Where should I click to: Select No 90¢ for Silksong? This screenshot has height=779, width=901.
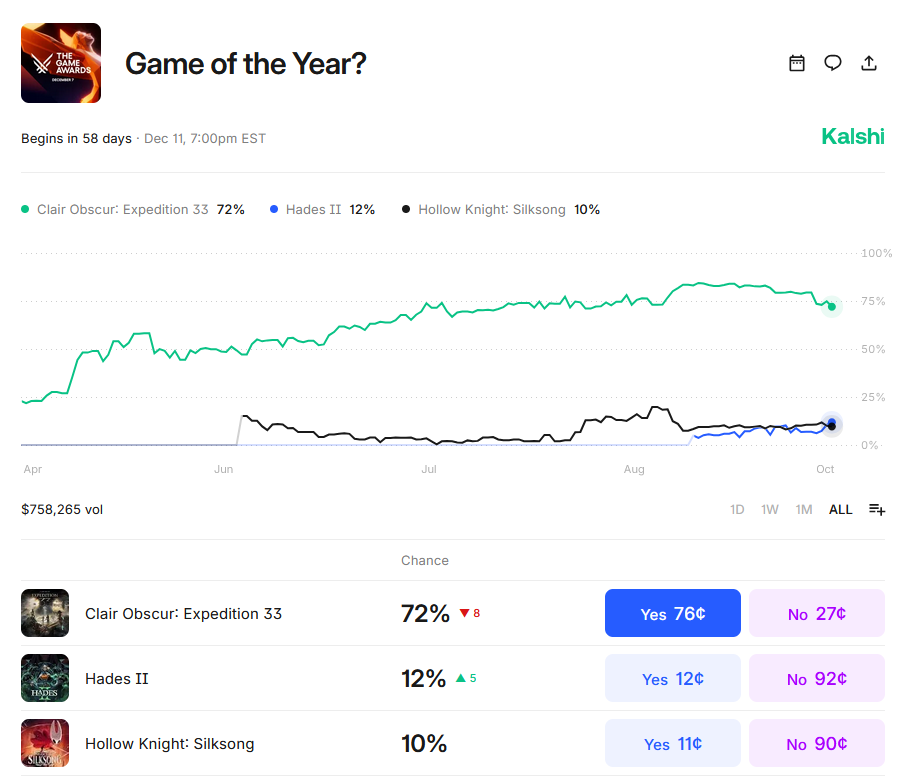[x=816, y=743]
